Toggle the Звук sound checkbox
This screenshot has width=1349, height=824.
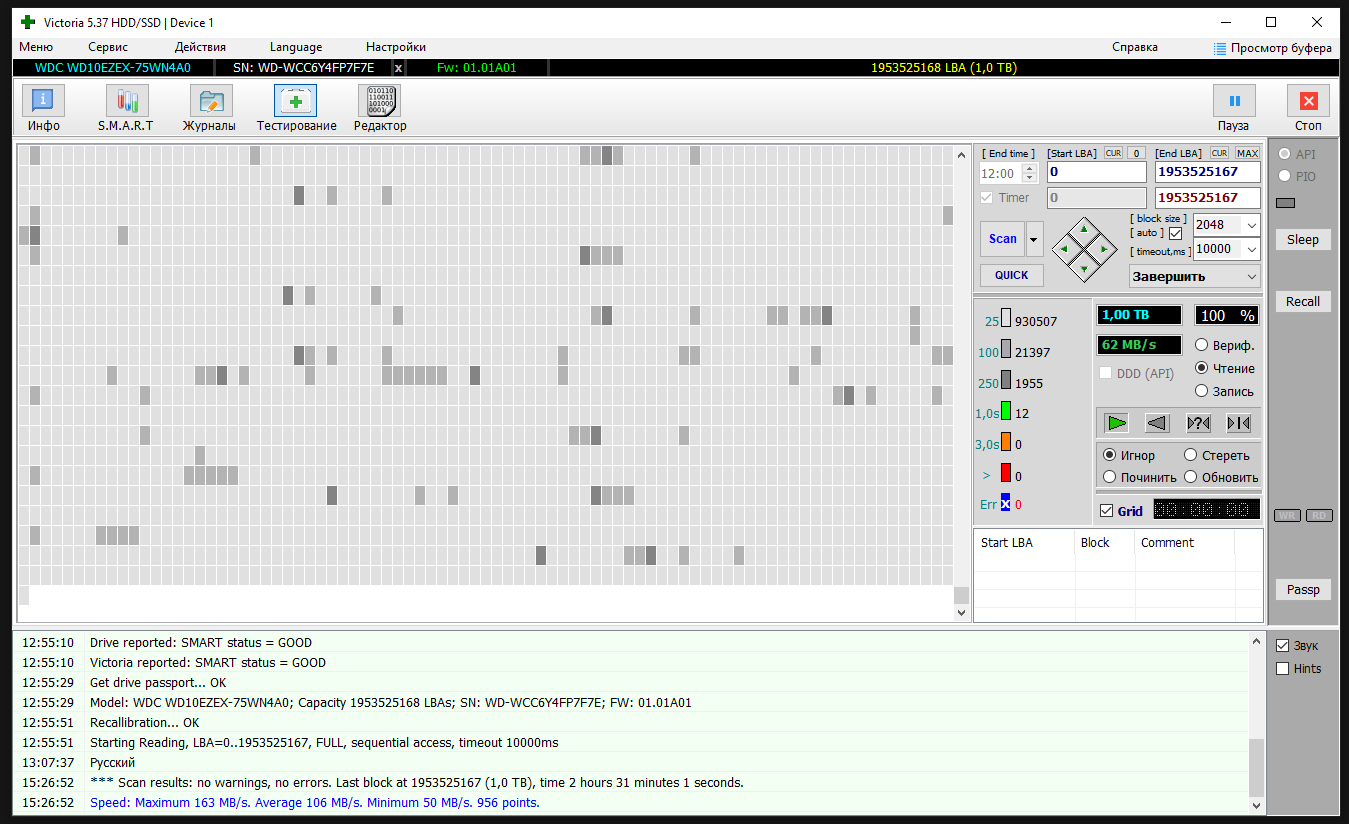(1282, 646)
